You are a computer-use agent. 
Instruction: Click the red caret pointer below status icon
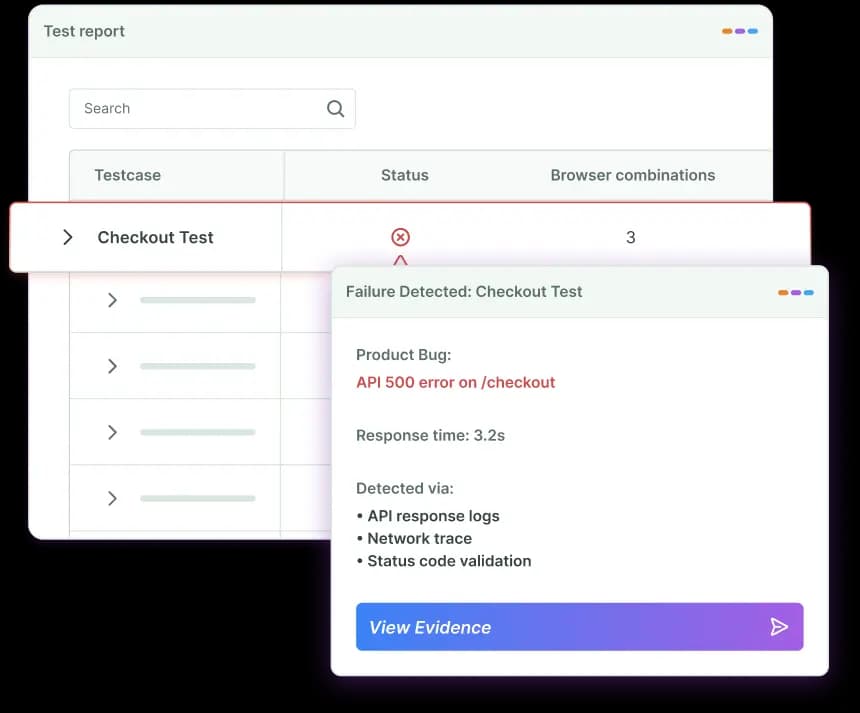pos(400,260)
